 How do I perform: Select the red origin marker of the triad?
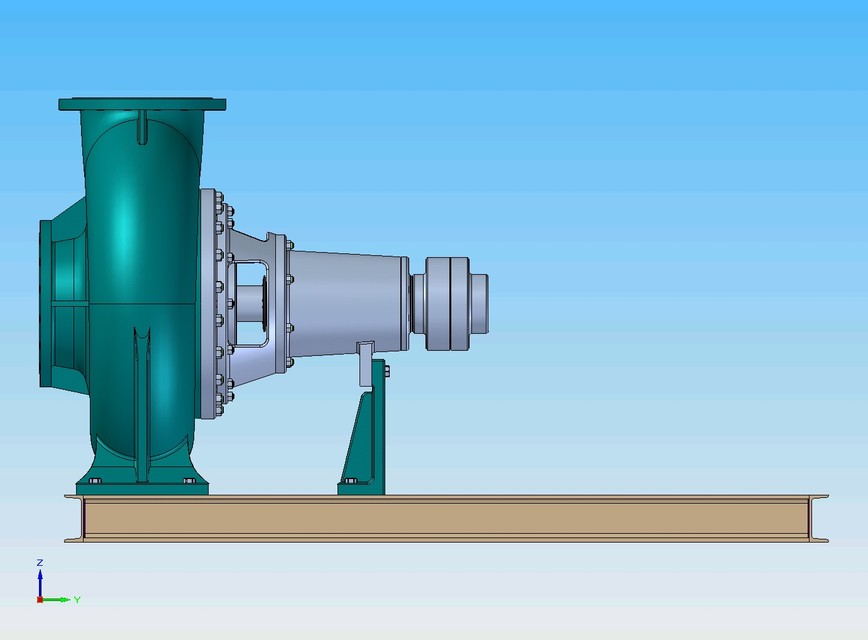coord(39,599)
